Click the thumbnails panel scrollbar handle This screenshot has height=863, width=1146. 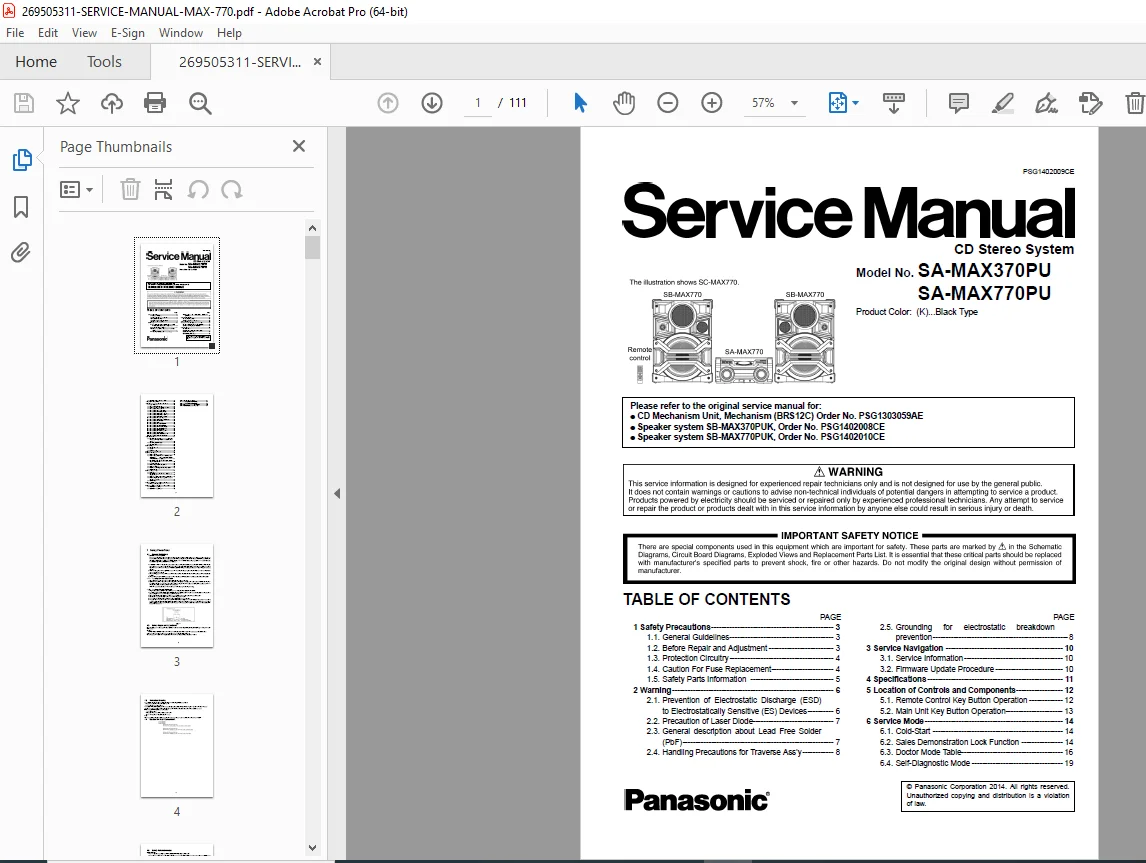pyautogui.click(x=312, y=248)
